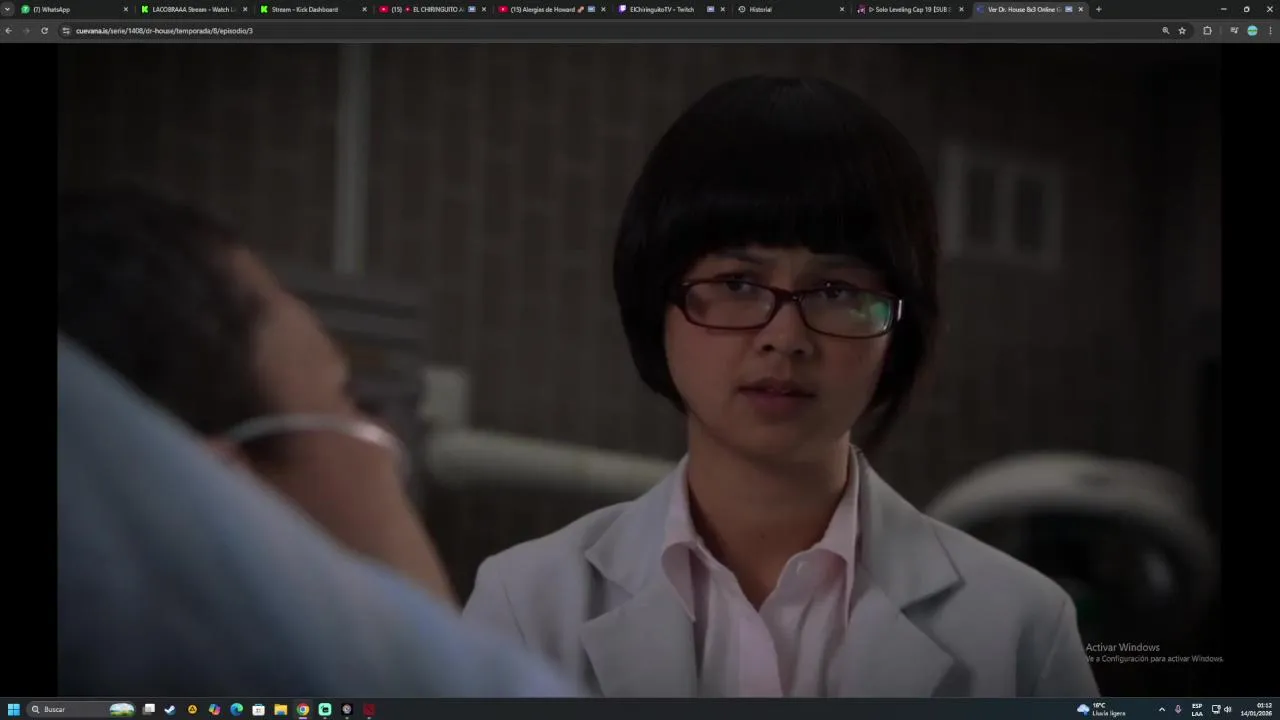Open OBS Studio from the taskbar
This screenshot has width=1280, height=720.
pos(347,709)
